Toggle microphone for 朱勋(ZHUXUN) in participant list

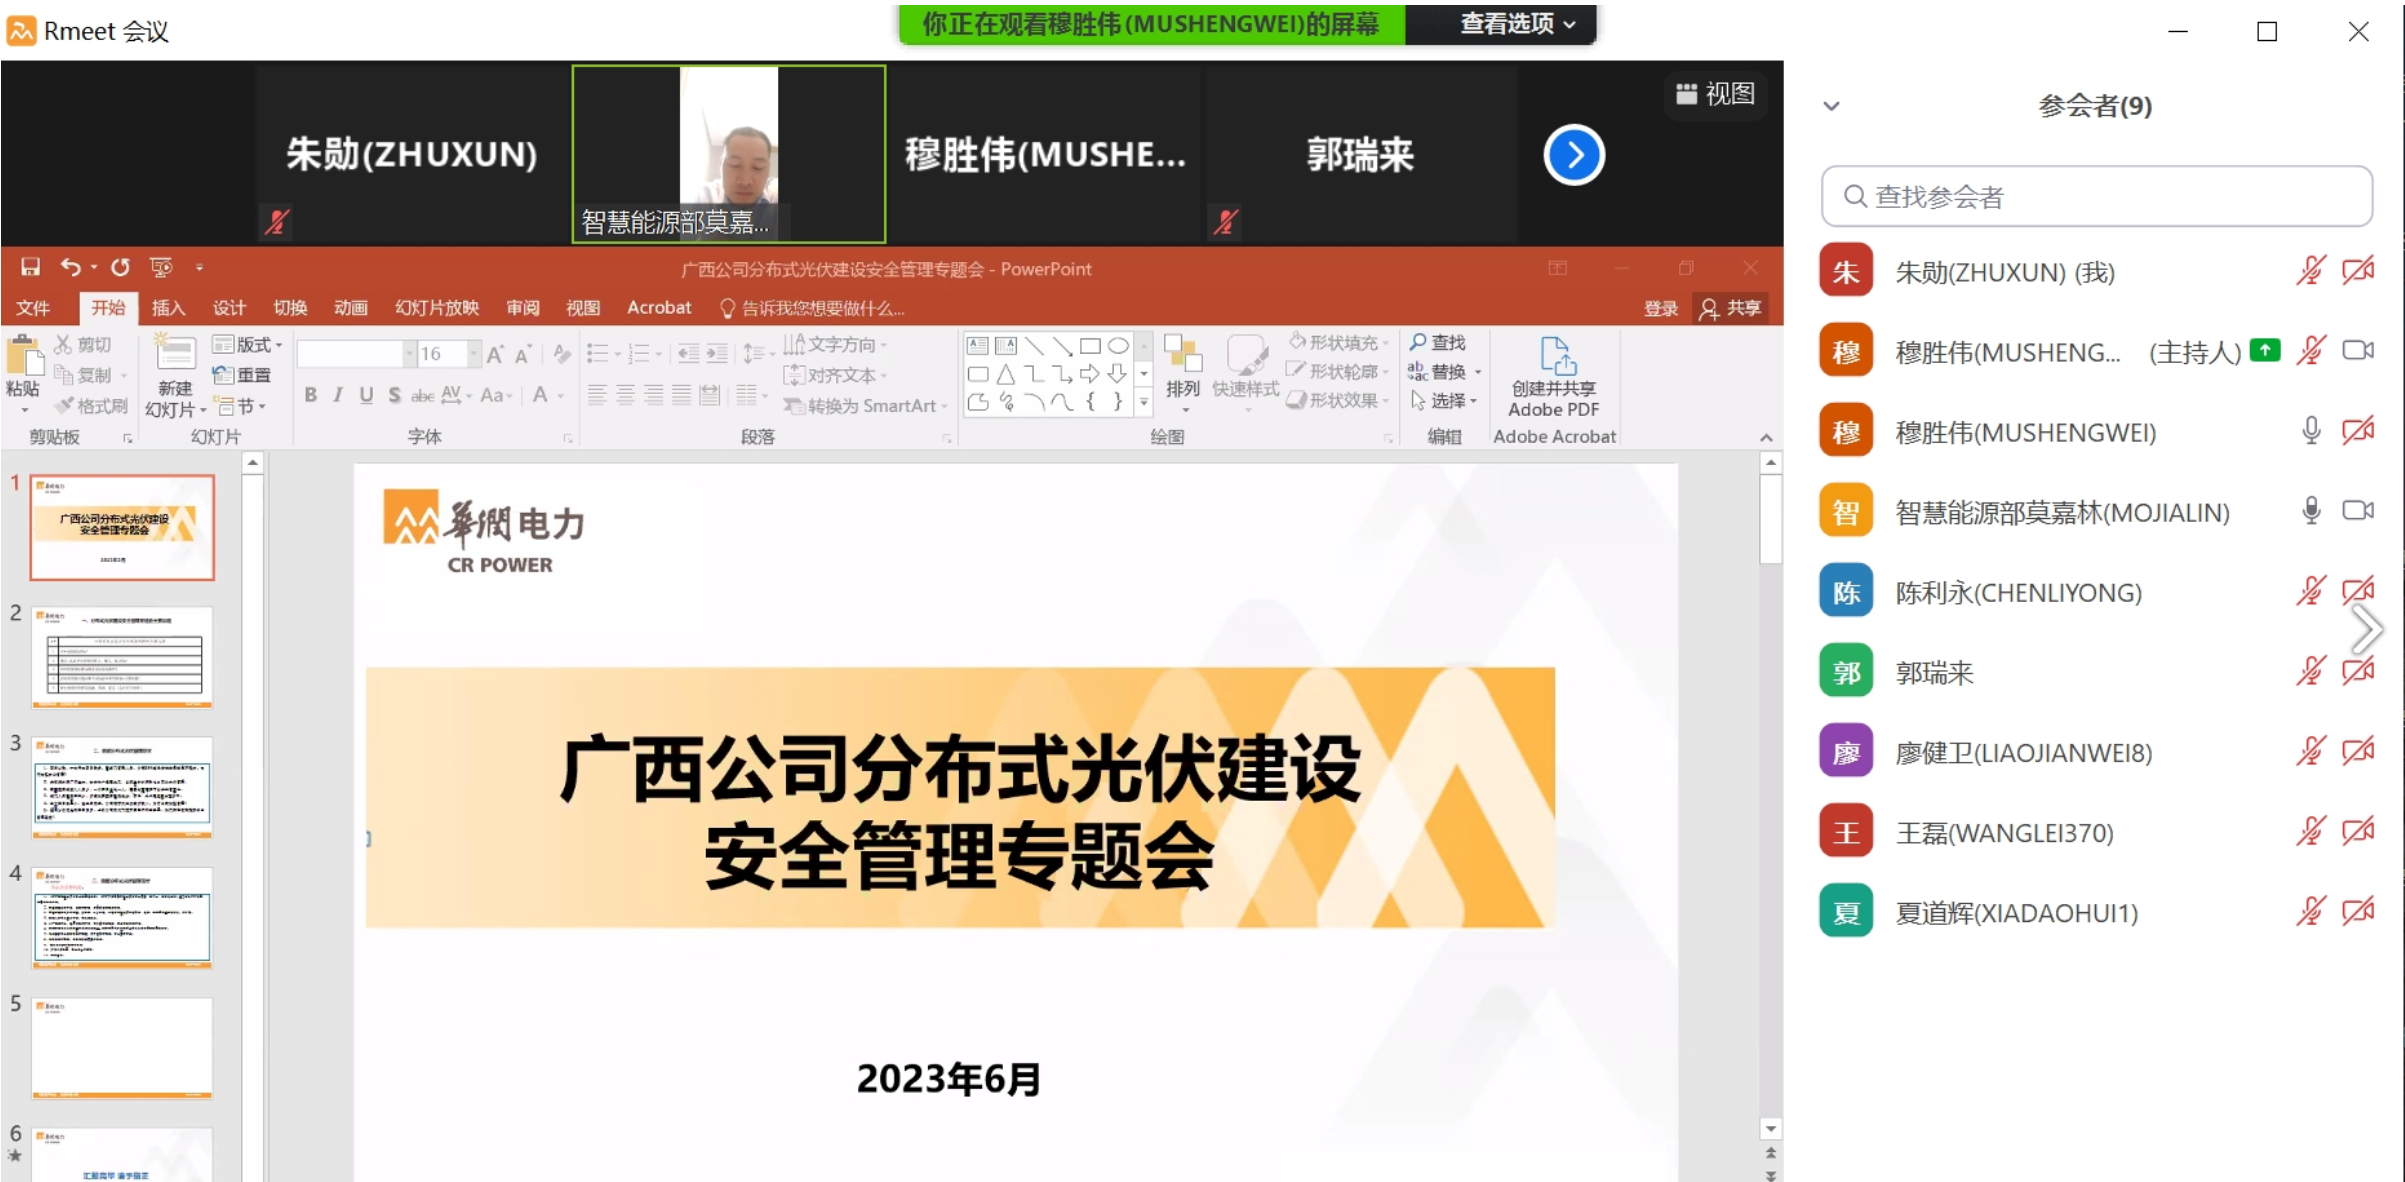tap(2310, 271)
